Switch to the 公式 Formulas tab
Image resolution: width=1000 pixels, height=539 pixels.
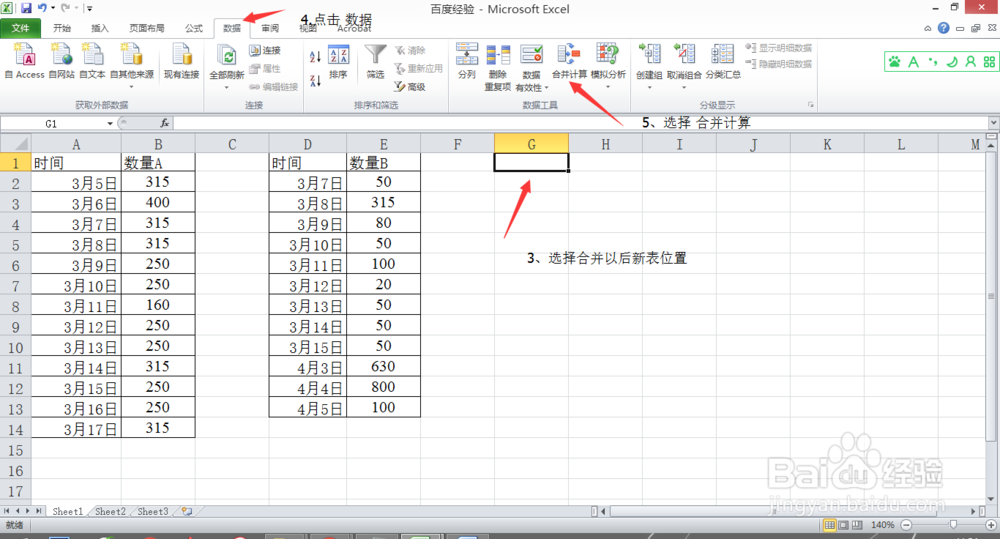pyautogui.click(x=194, y=28)
